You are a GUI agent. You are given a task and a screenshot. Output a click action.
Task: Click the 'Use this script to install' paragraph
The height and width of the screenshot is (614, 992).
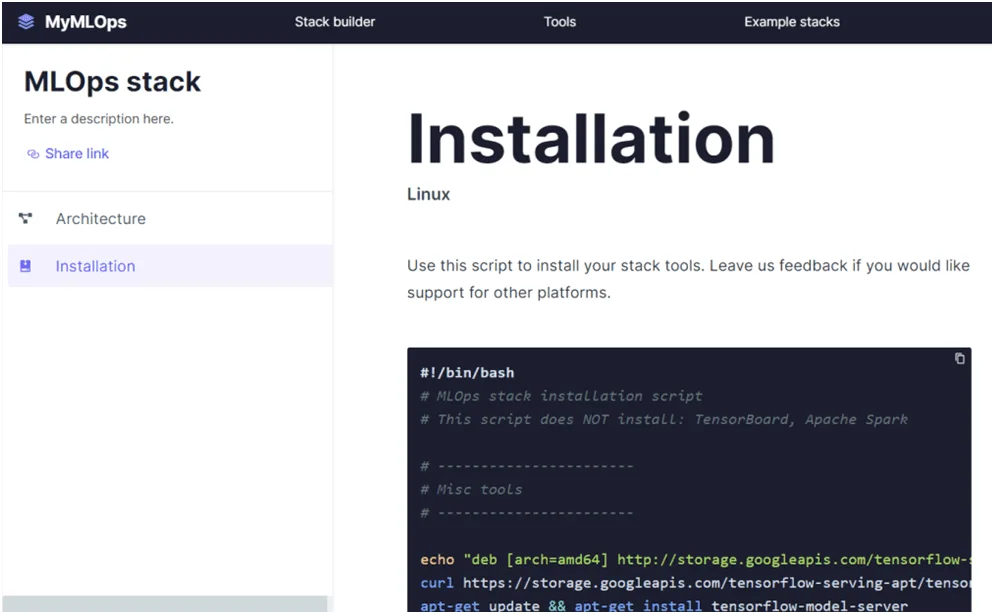tap(688, 279)
